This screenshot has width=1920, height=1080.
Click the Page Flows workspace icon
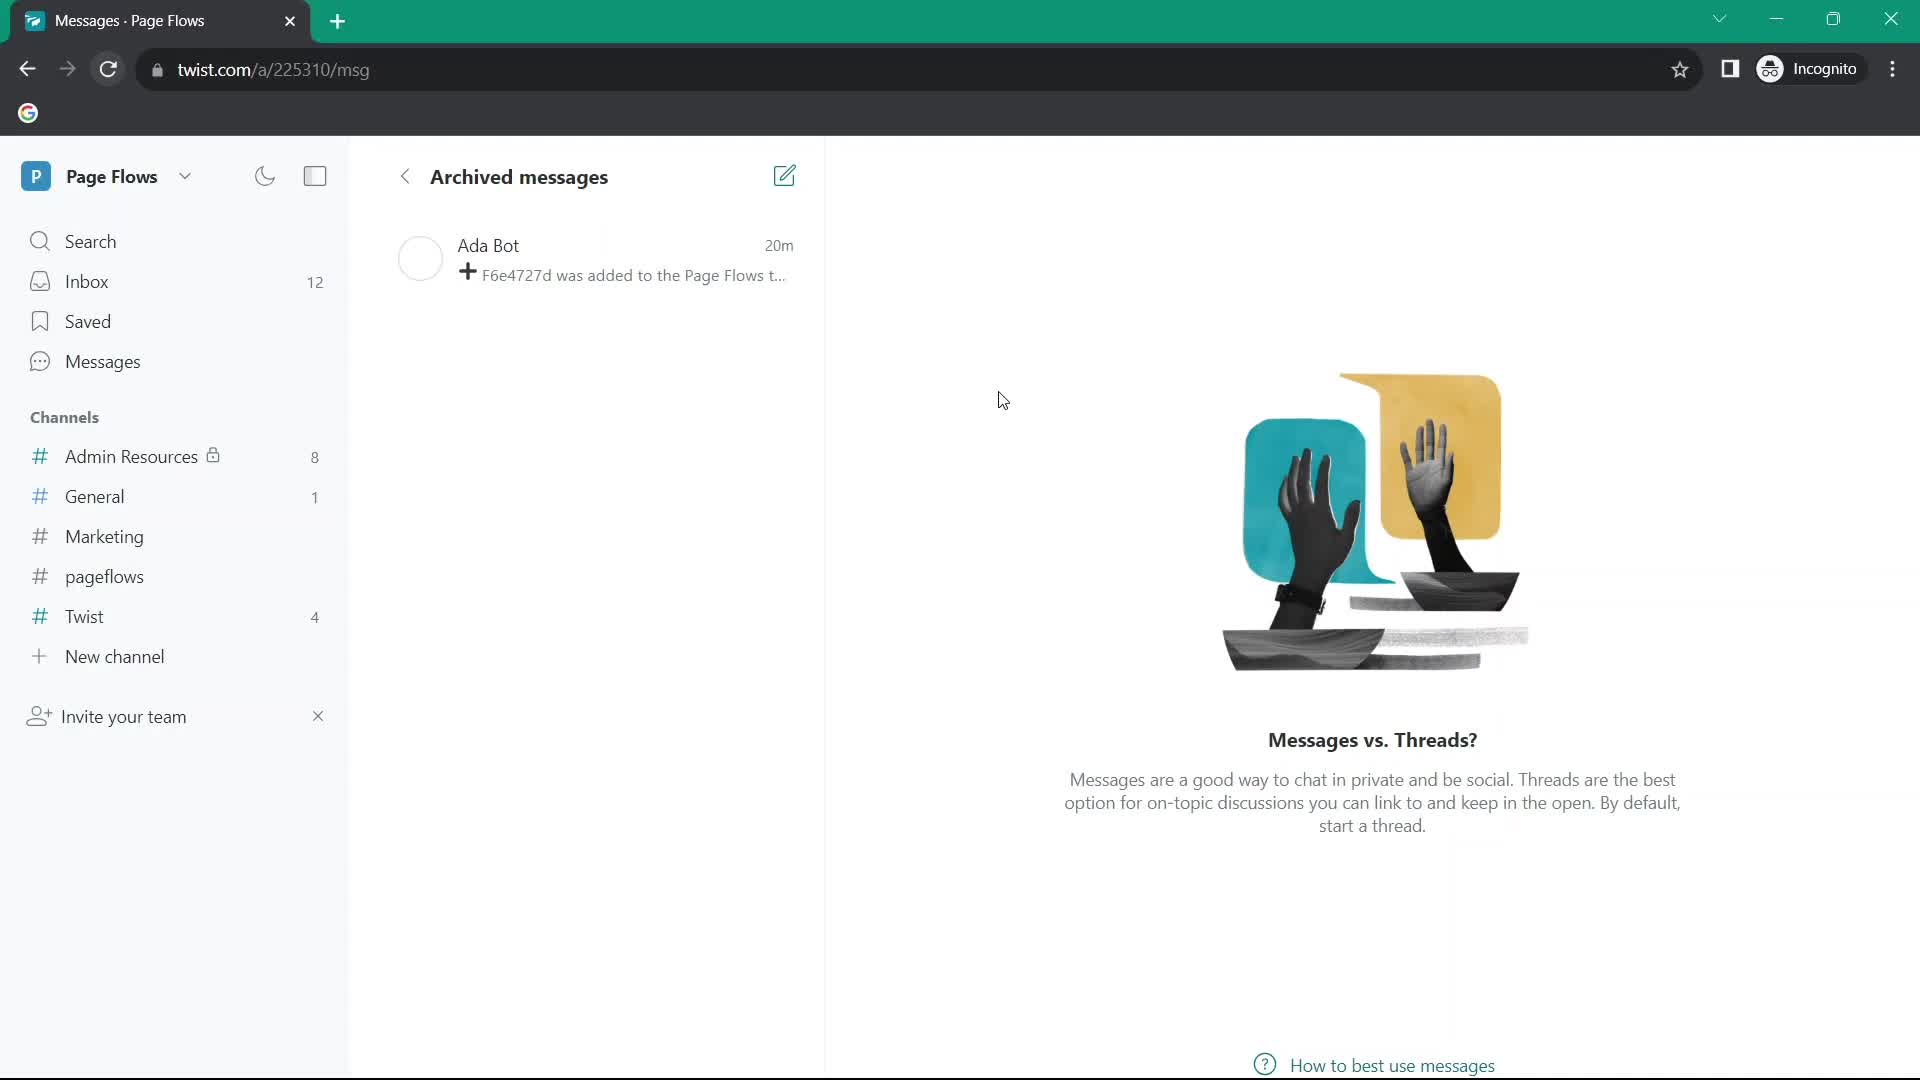[x=36, y=175]
